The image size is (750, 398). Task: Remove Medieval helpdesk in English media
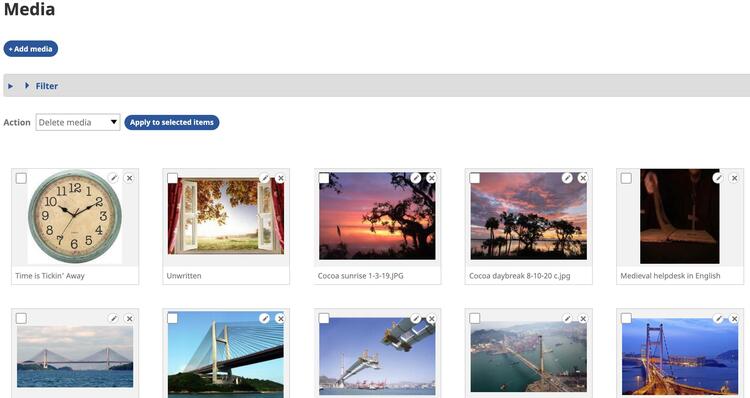[734, 178]
